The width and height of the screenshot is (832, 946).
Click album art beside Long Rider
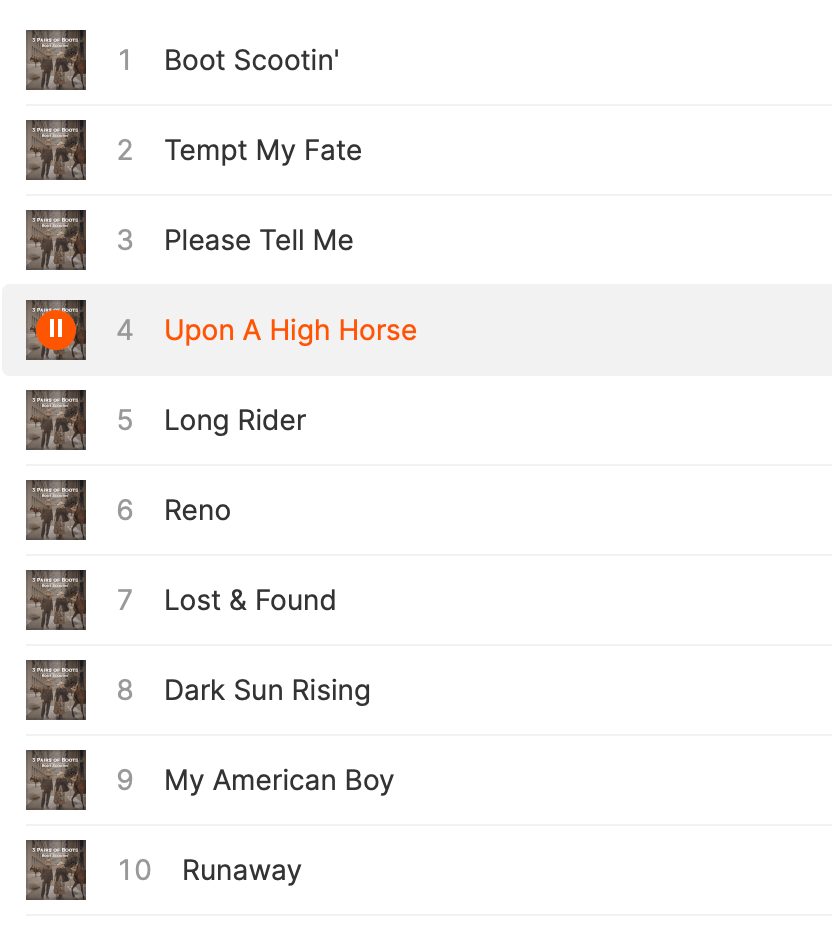point(56,420)
